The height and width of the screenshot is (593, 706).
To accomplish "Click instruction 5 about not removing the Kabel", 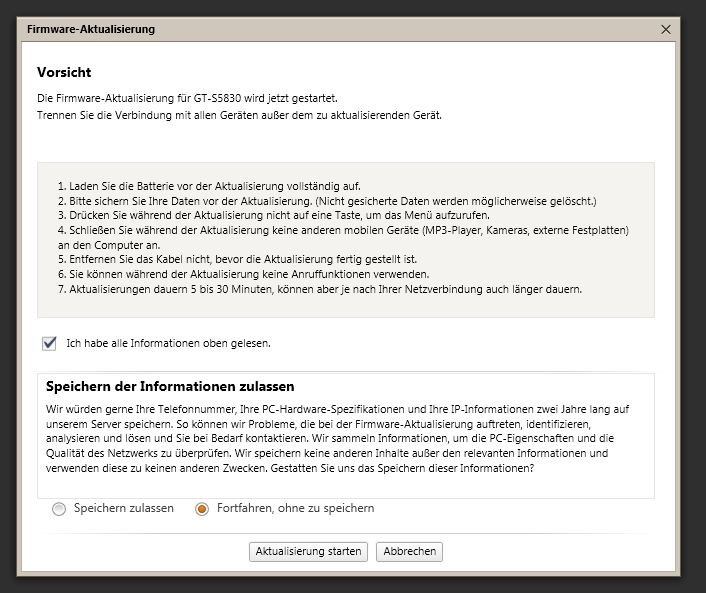I will tap(237, 259).
